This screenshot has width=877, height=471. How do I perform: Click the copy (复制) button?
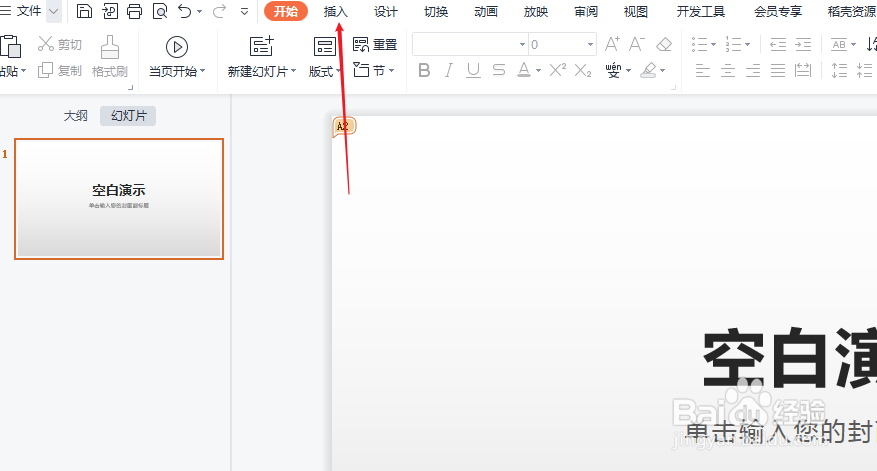[60, 70]
